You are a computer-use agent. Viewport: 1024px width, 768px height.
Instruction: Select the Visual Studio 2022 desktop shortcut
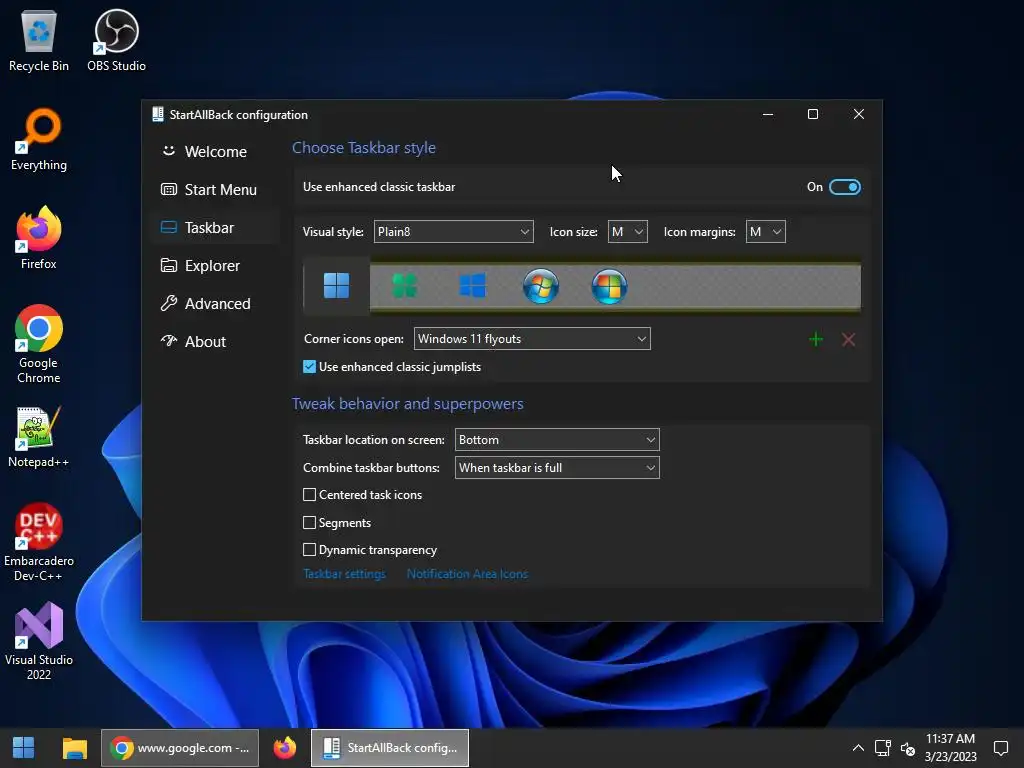[39, 641]
